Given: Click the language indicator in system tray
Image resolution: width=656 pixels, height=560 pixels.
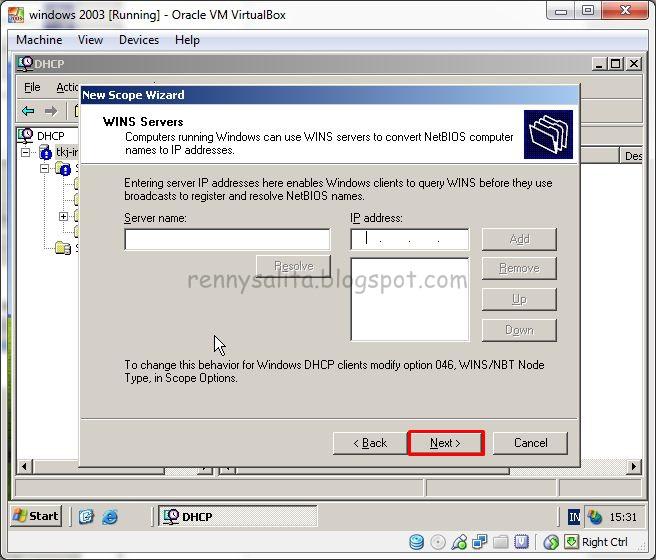Looking at the screenshot, I should [574, 517].
